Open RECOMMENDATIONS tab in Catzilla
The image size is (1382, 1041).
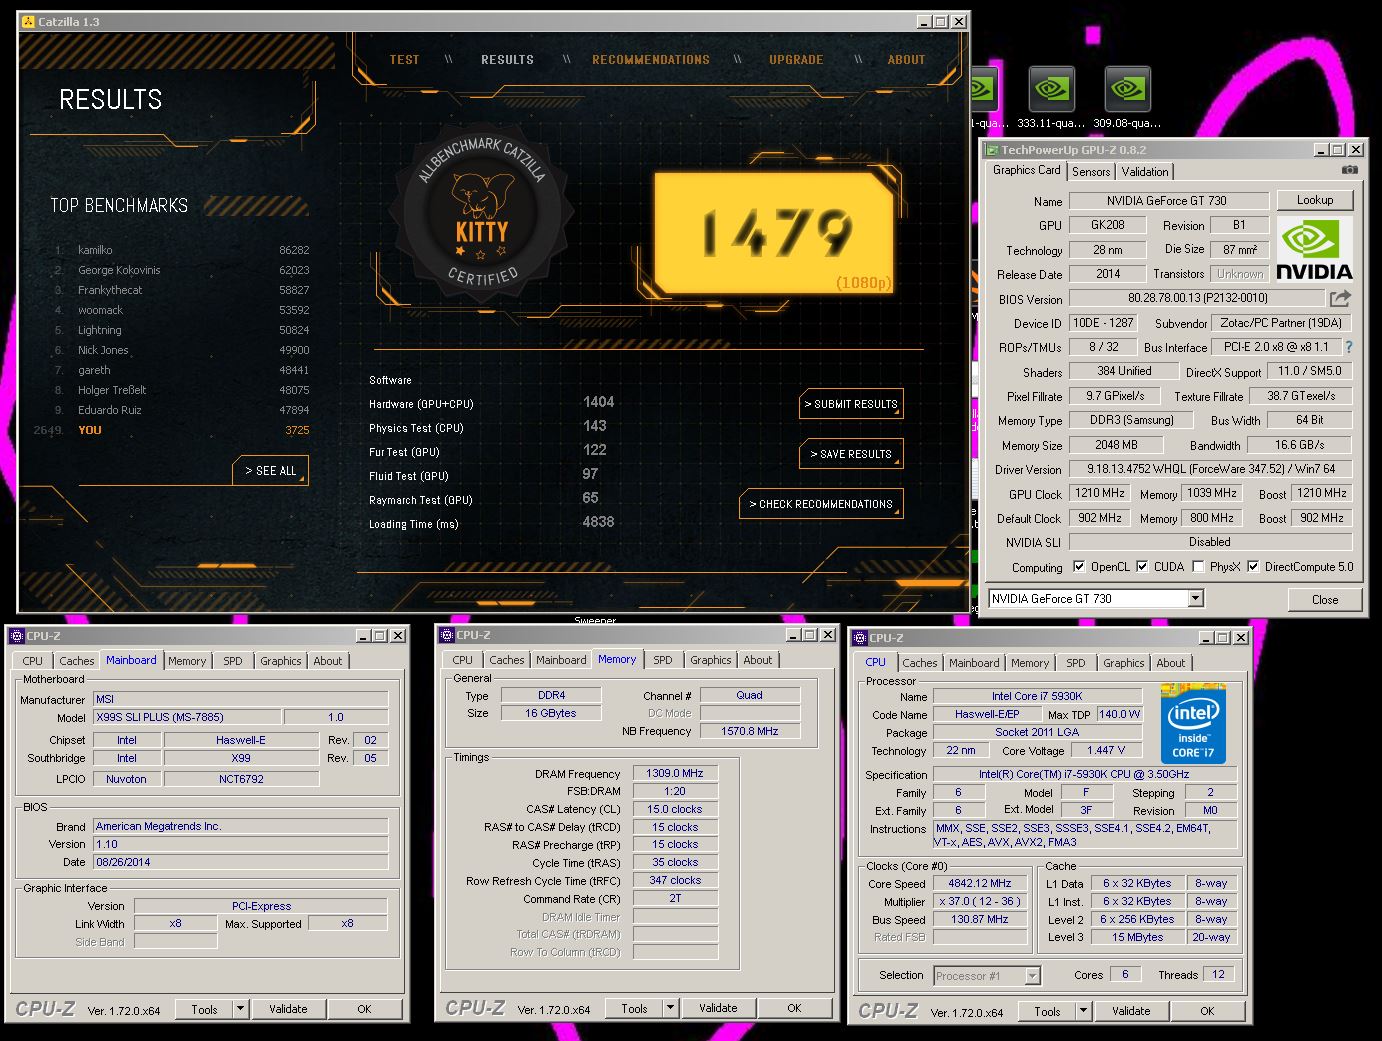point(651,60)
